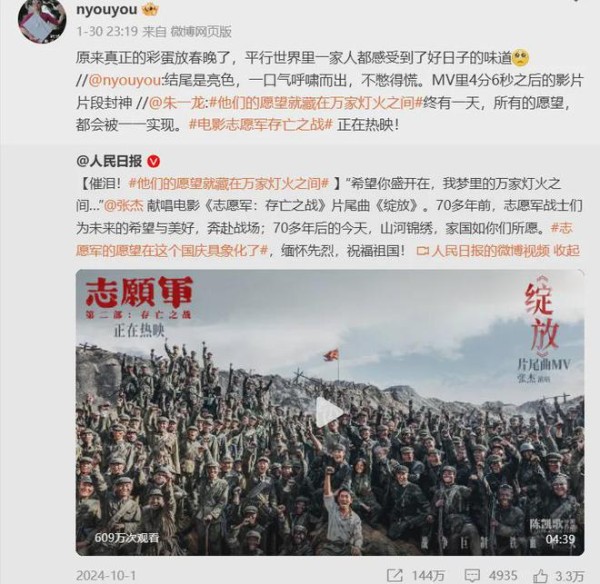The width and height of the screenshot is (600, 584).
Task: Click the 微博网页版 source link
Action: click(x=201, y=31)
